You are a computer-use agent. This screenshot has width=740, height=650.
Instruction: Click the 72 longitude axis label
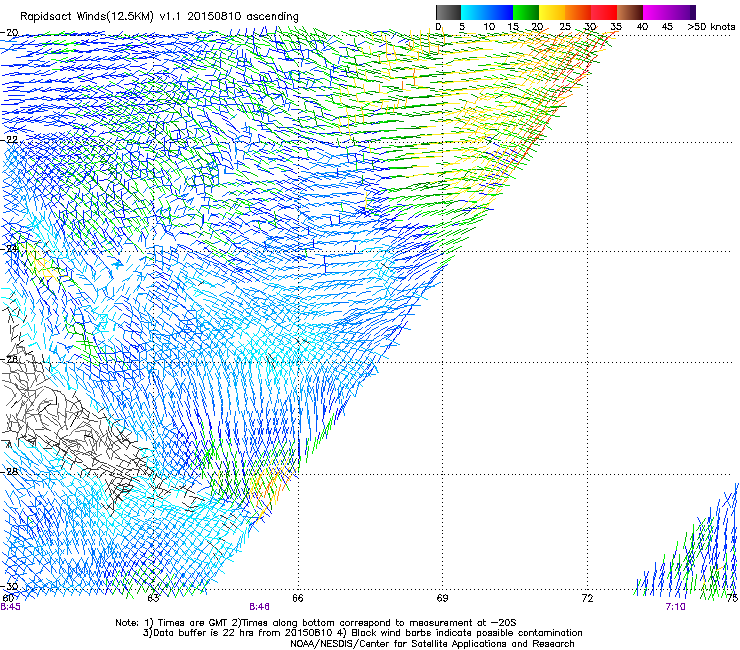coord(587,598)
